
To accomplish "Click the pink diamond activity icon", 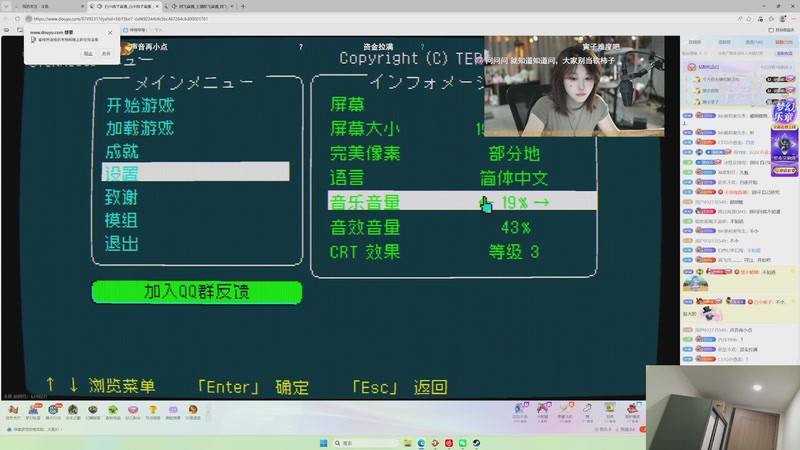I will 133,411.
